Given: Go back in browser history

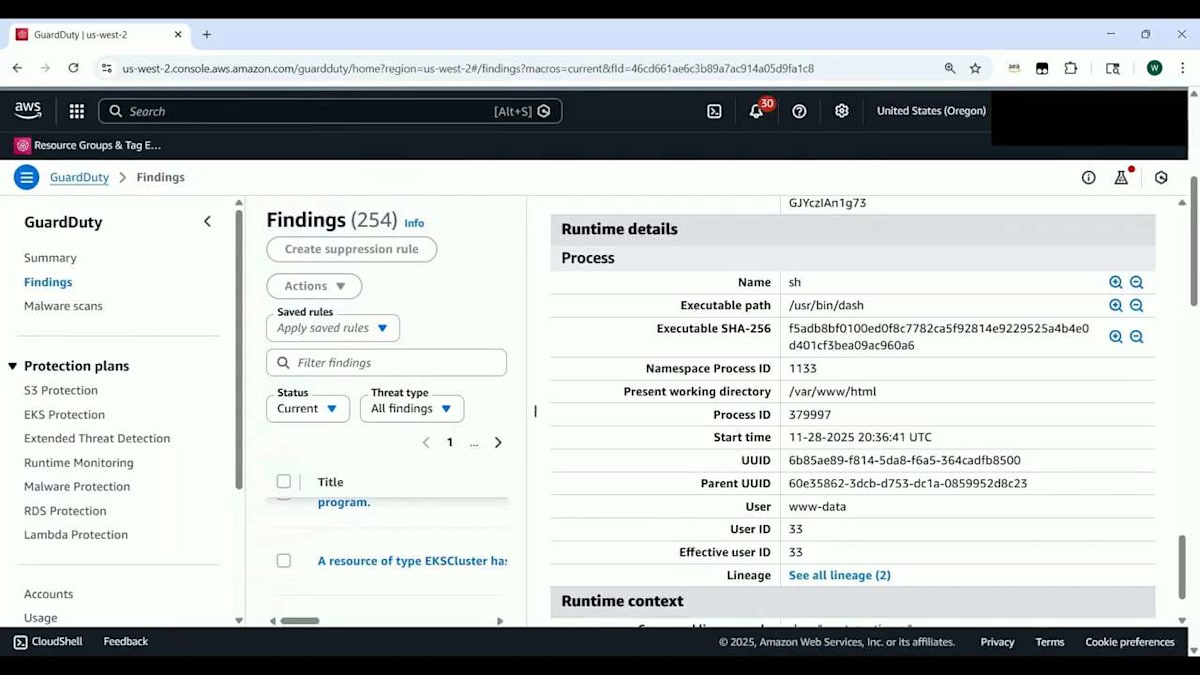Looking at the screenshot, I should tap(17, 68).
